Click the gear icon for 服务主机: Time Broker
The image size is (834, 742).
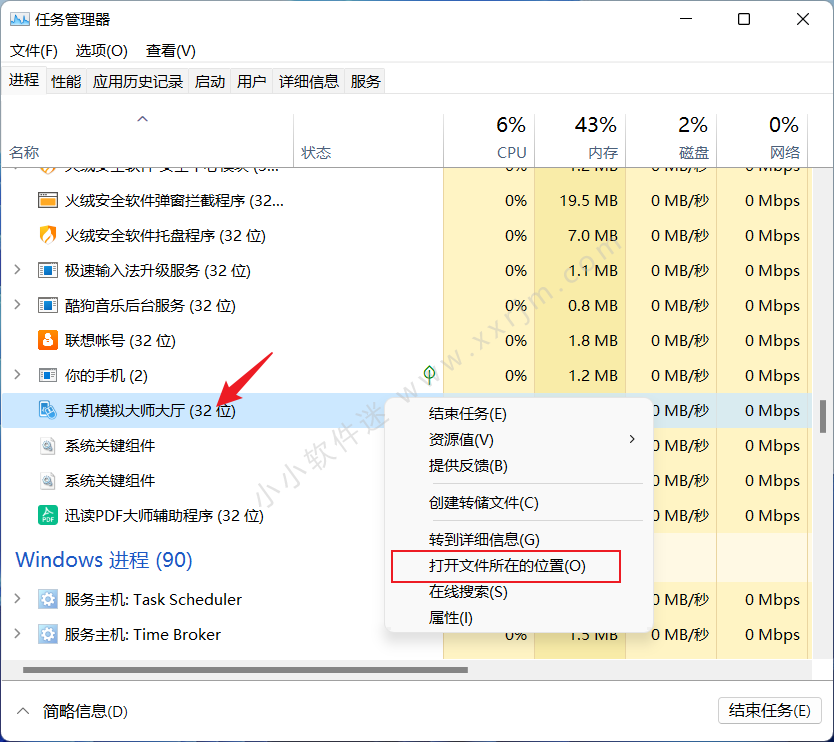48,635
